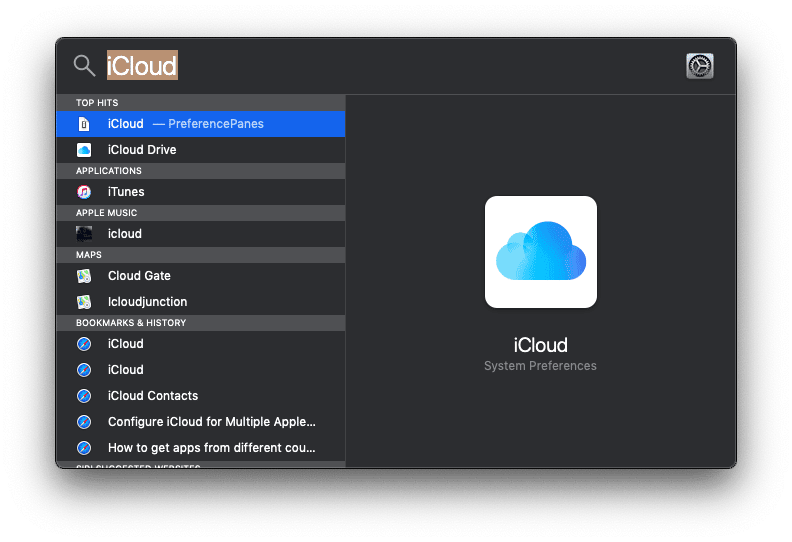Open Configure iCloud for Multiple Apple bookmark
The height and width of the screenshot is (542, 792).
tap(201, 422)
